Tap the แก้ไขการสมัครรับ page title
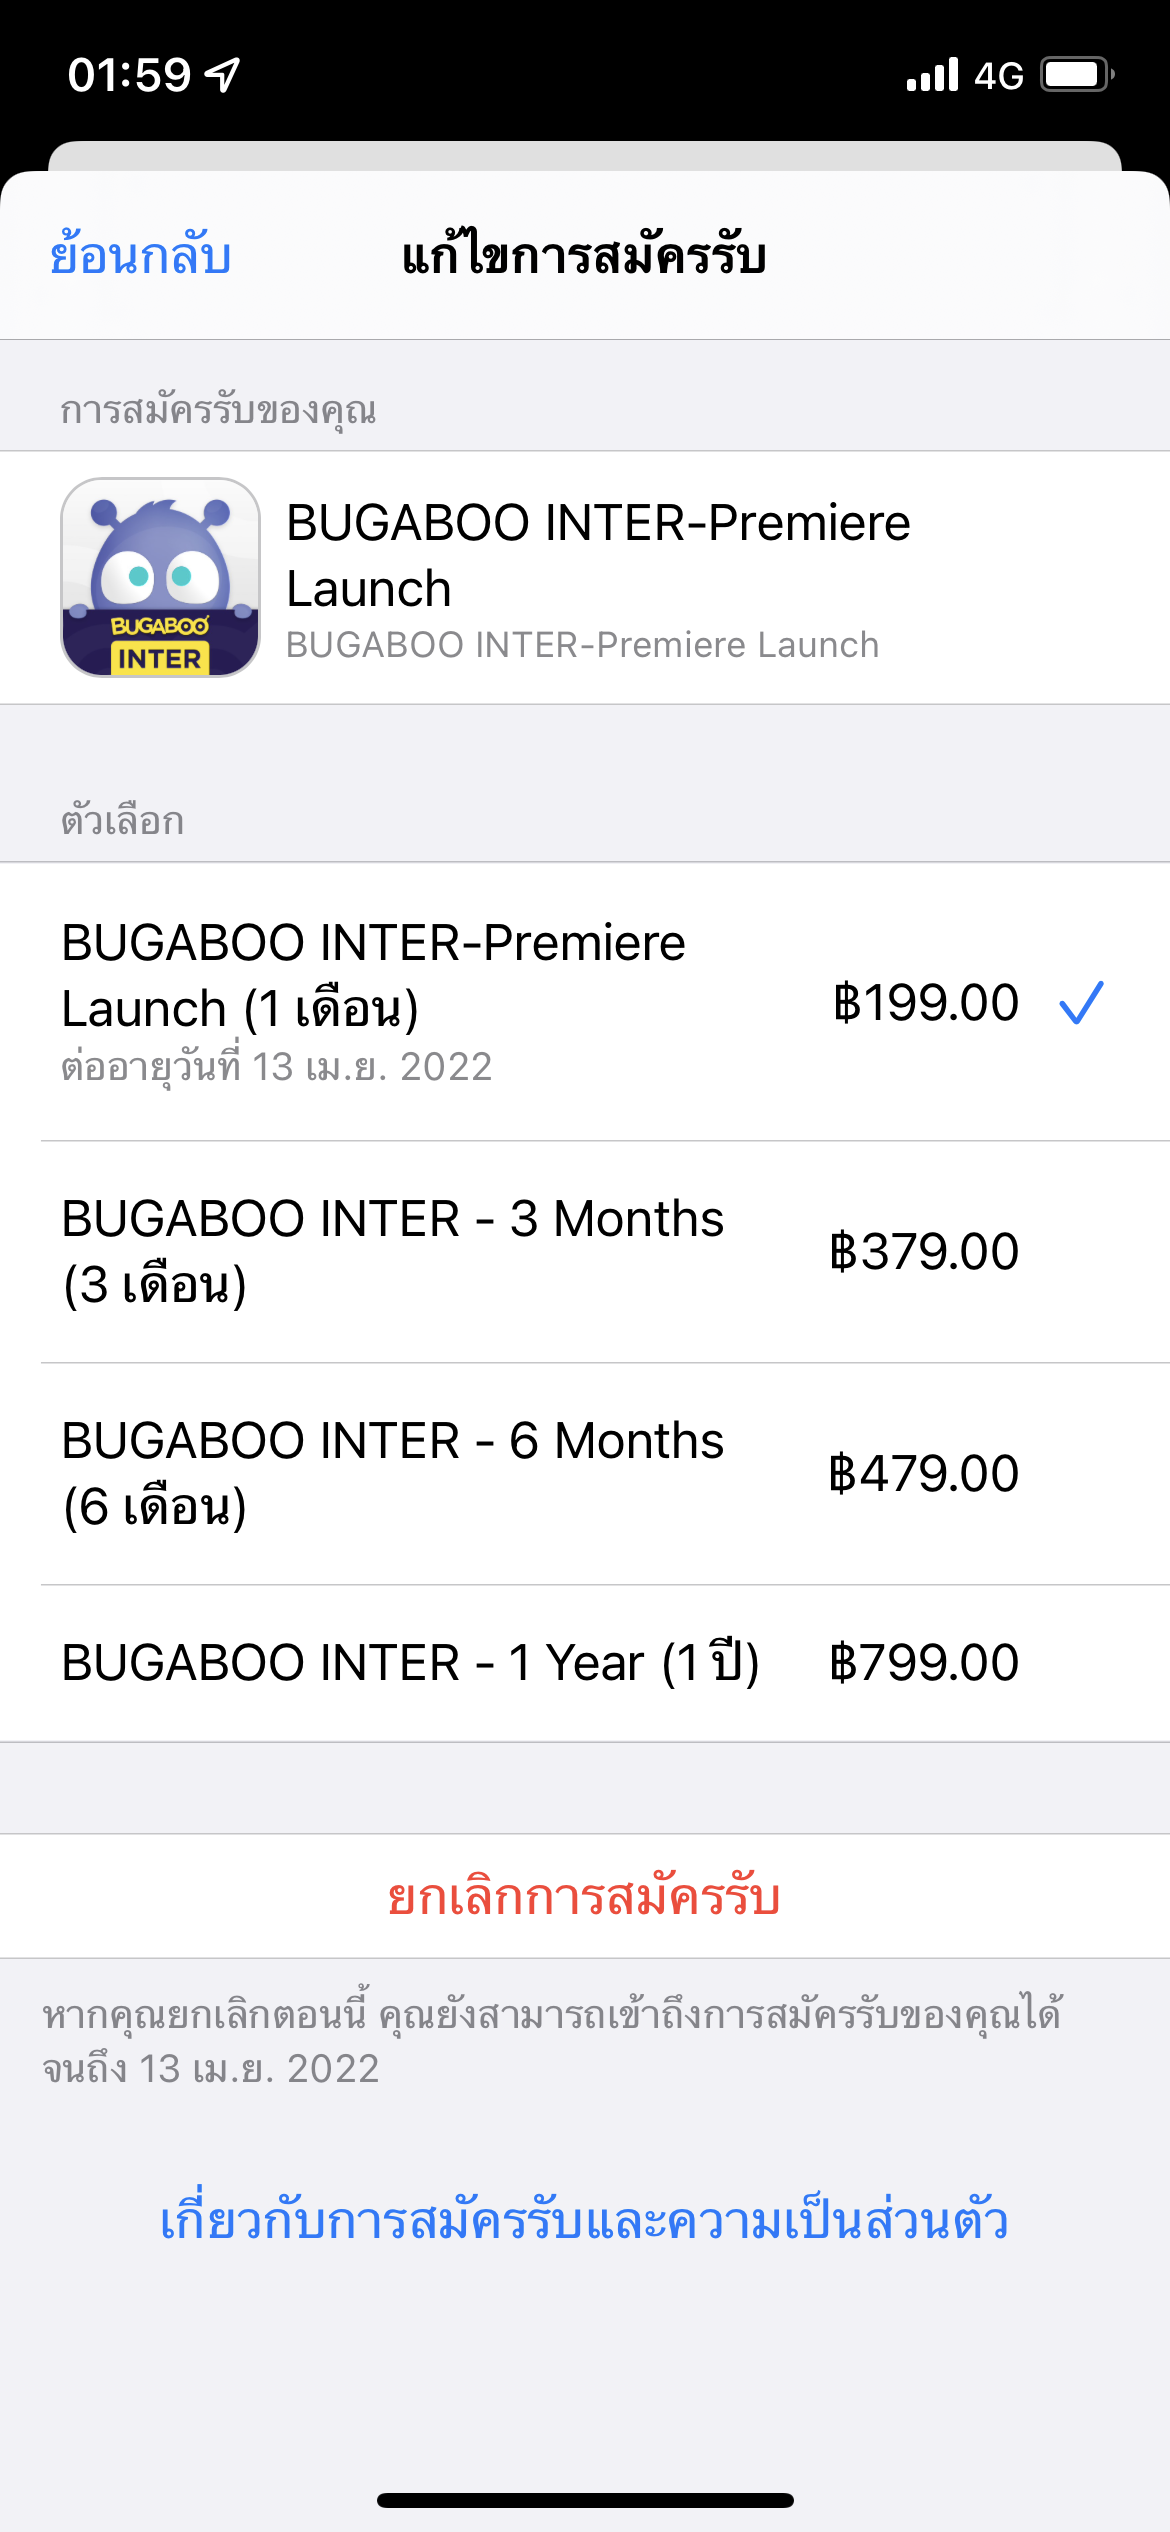1170x2532 pixels. [x=584, y=256]
